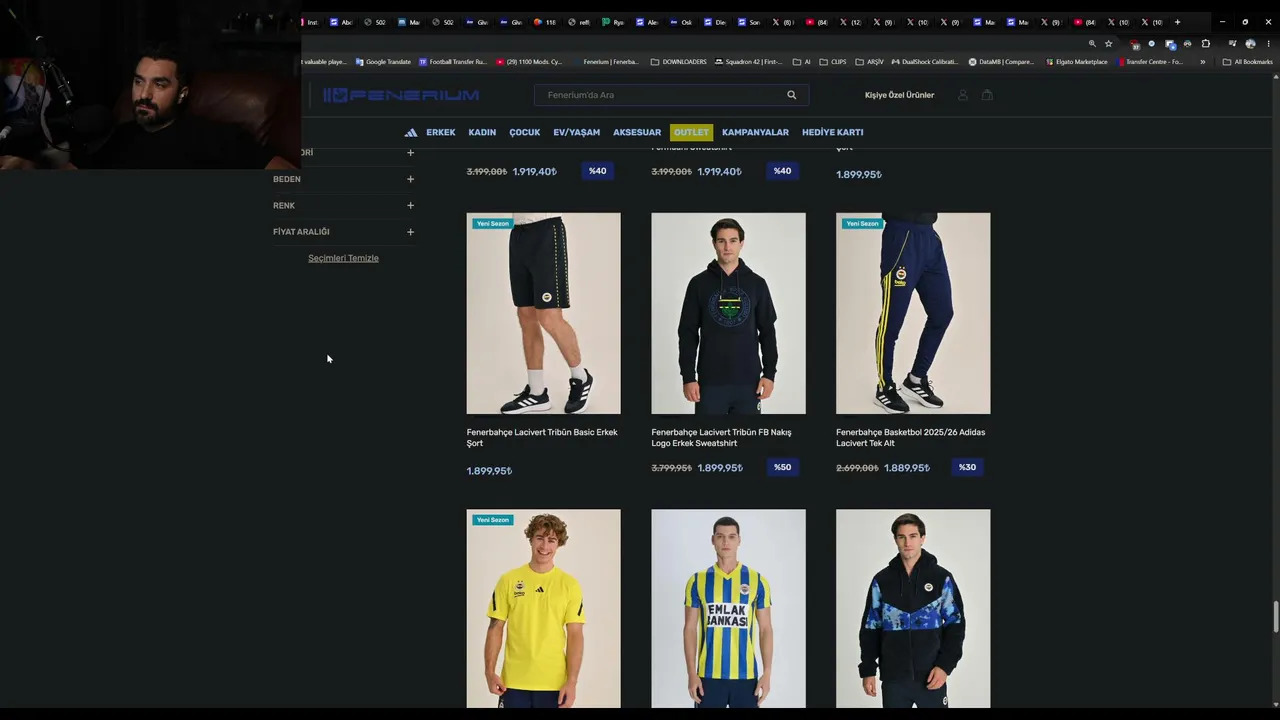1280x720 pixels.
Task: Open striped Emlak Bankası jersey image
Action: coord(728,608)
